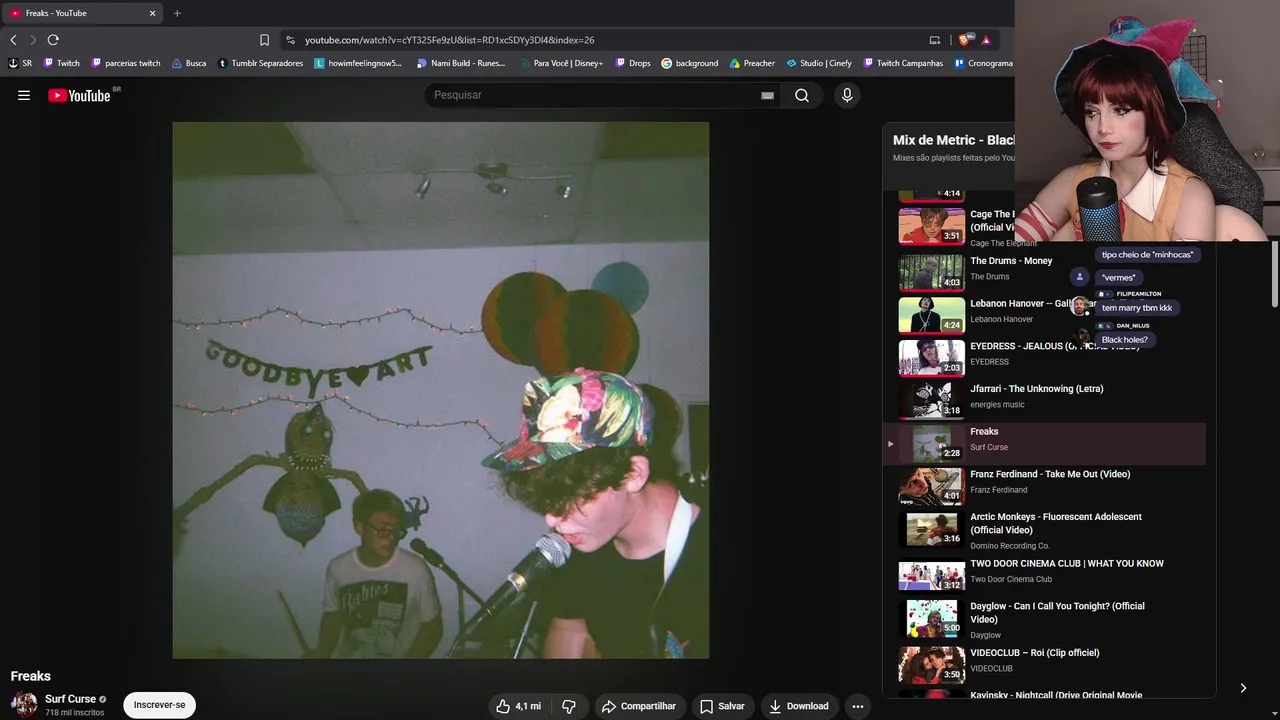The width and height of the screenshot is (1280, 720).
Task: Open the Nami Build - Runes bookmark
Action: click(x=461, y=63)
